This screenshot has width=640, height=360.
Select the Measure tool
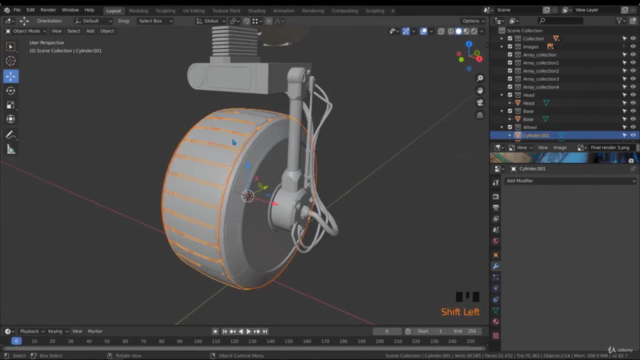[11, 149]
